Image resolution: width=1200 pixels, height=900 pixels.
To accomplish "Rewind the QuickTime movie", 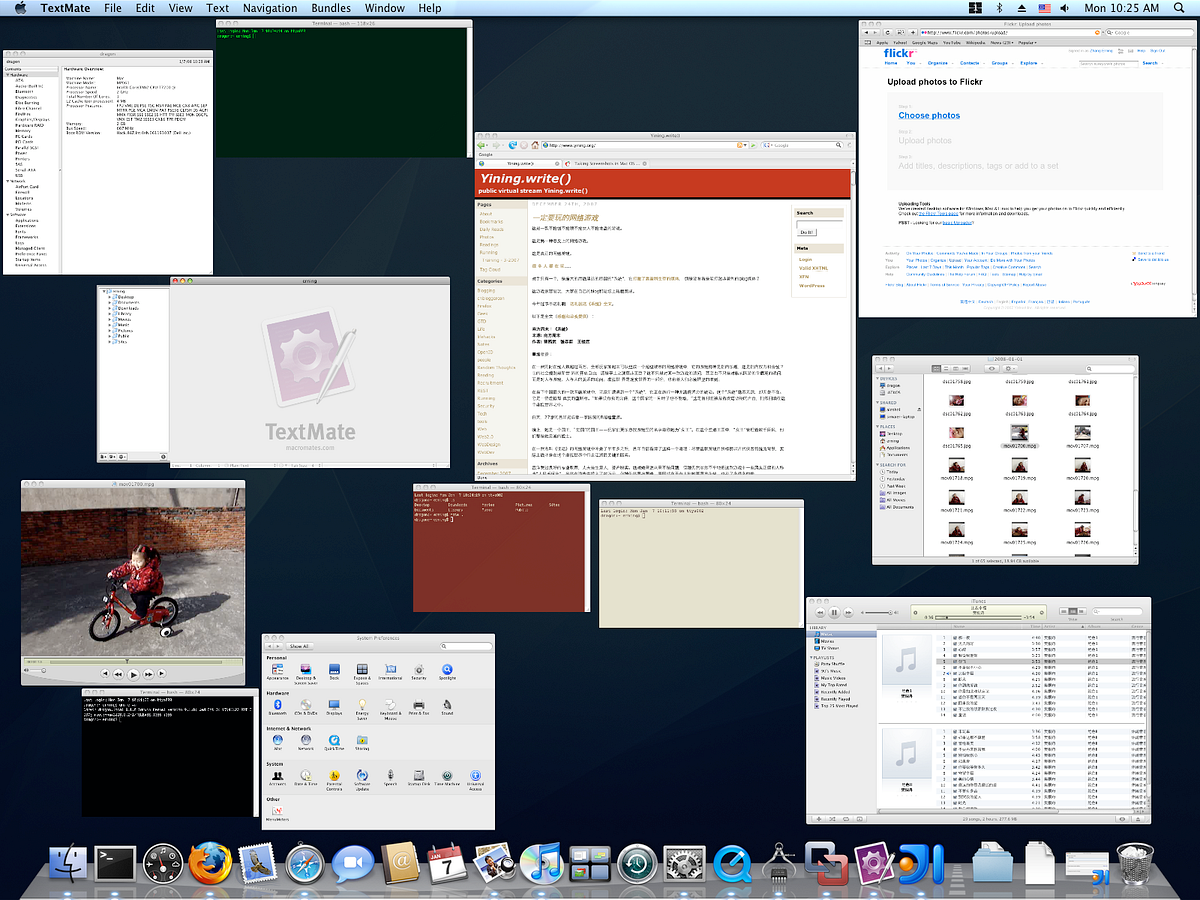I will click(x=118, y=675).
